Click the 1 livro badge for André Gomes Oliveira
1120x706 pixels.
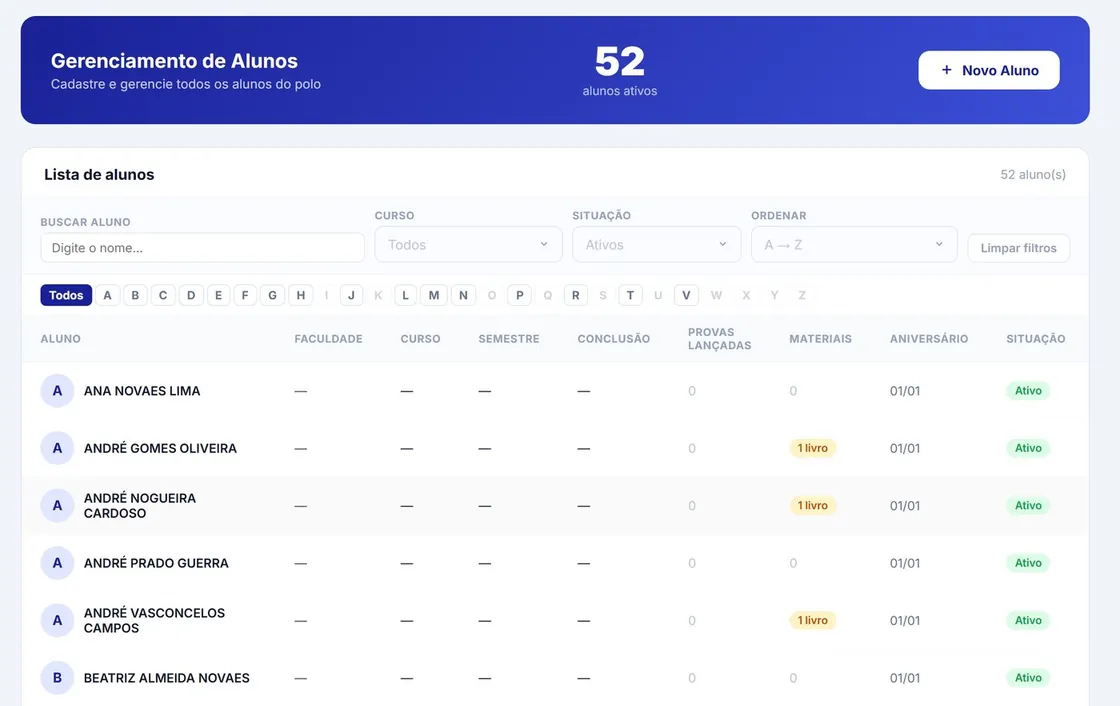coord(813,448)
